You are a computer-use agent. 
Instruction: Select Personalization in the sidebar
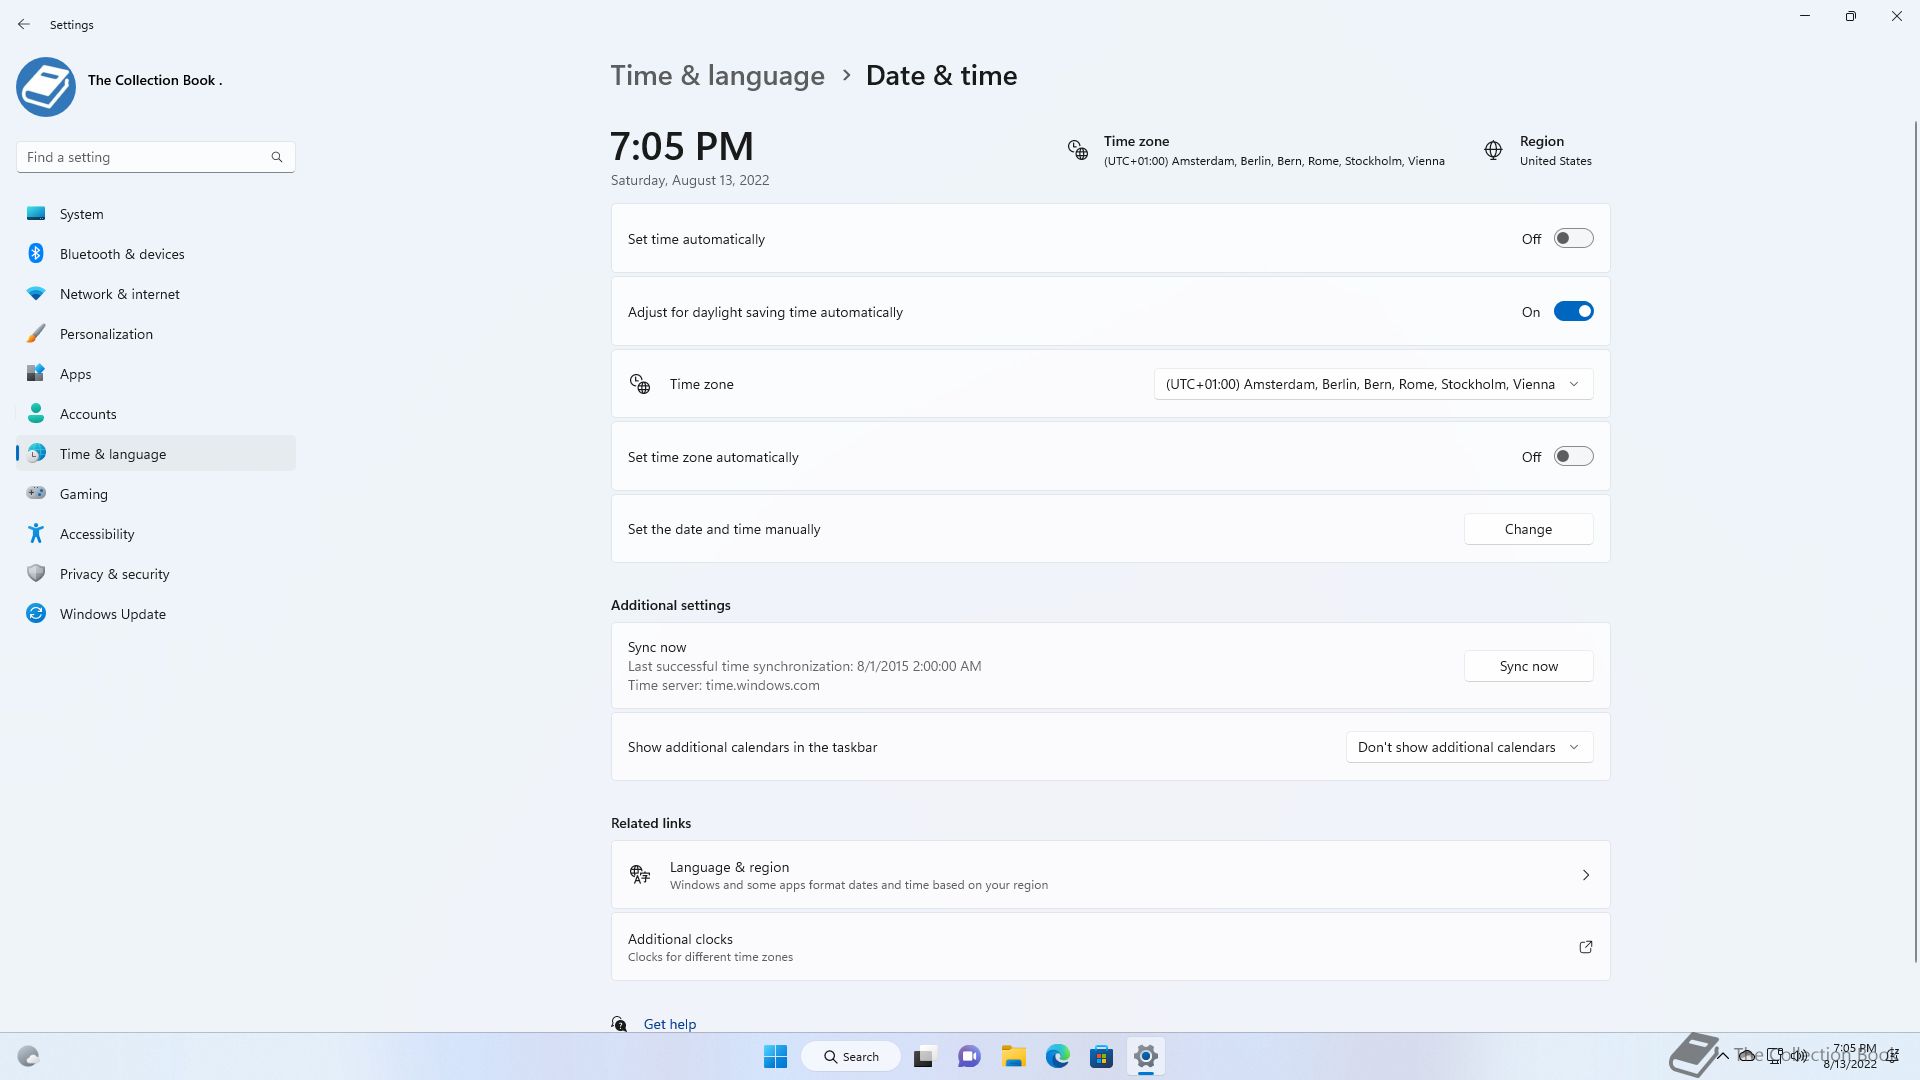[x=106, y=334]
